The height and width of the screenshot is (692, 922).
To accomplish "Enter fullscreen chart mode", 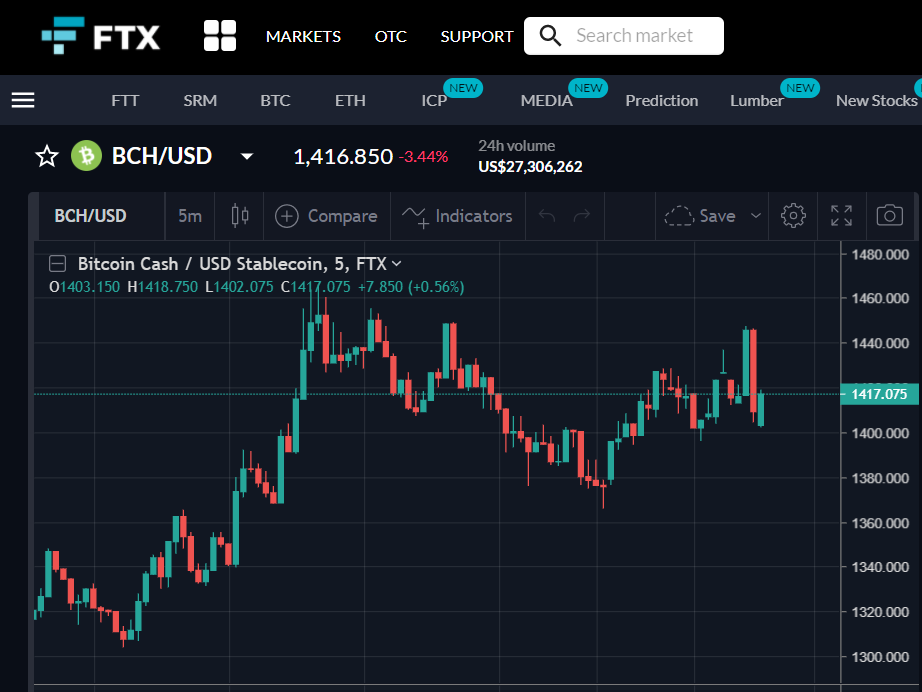I will click(841, 216).
